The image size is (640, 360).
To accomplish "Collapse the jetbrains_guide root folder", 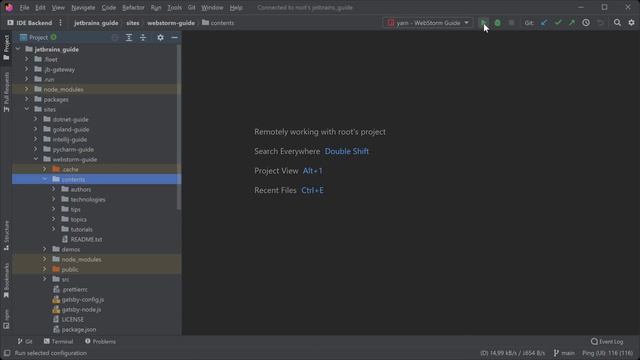I will (18, 49).
